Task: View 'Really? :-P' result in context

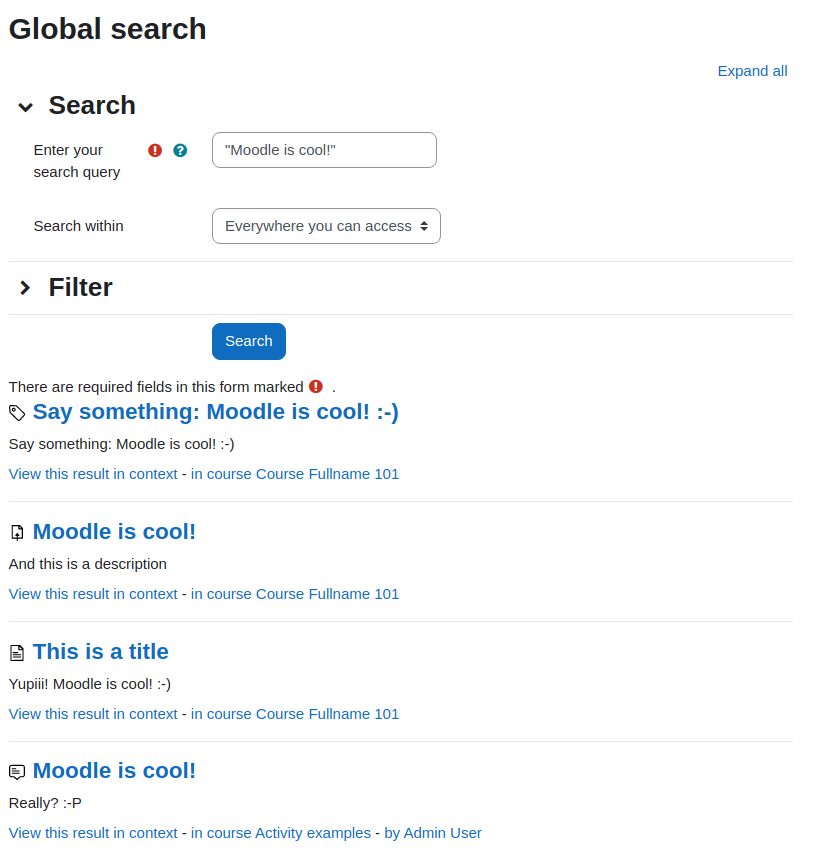Action: pos(93,833)
